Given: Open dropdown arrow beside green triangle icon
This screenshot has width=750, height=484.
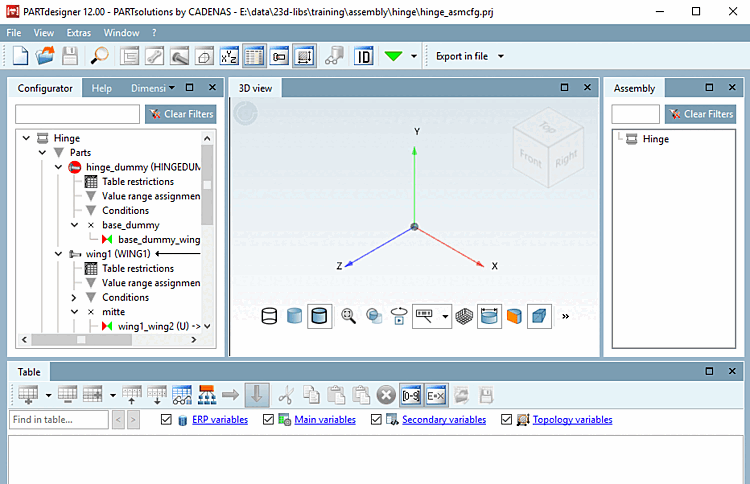Looking at the screenshot, I should pos(414,56).
